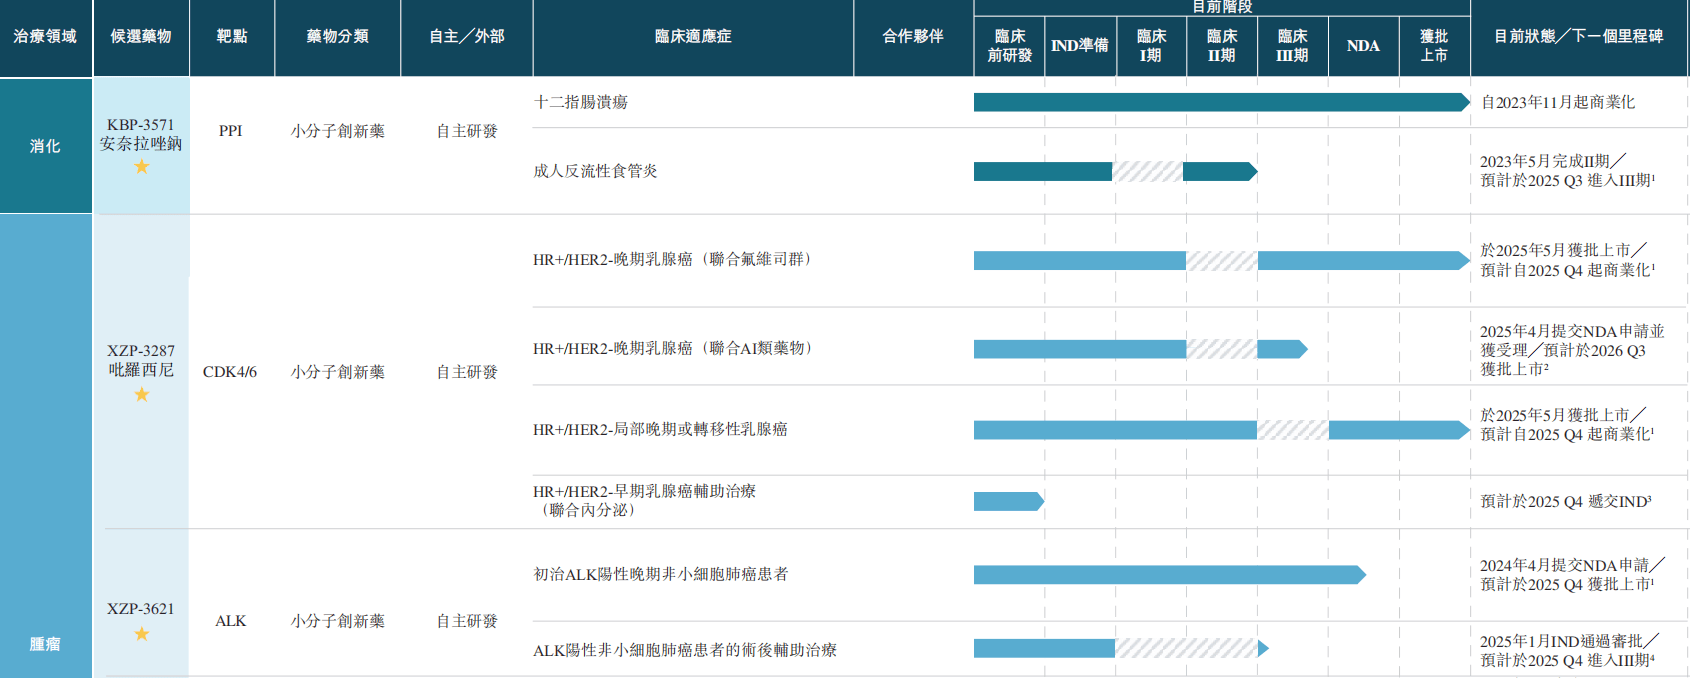The height and width of the screenshot is (678, 1690).
Task: Select the 治療領域 column header
Action: tap(45, 37)
